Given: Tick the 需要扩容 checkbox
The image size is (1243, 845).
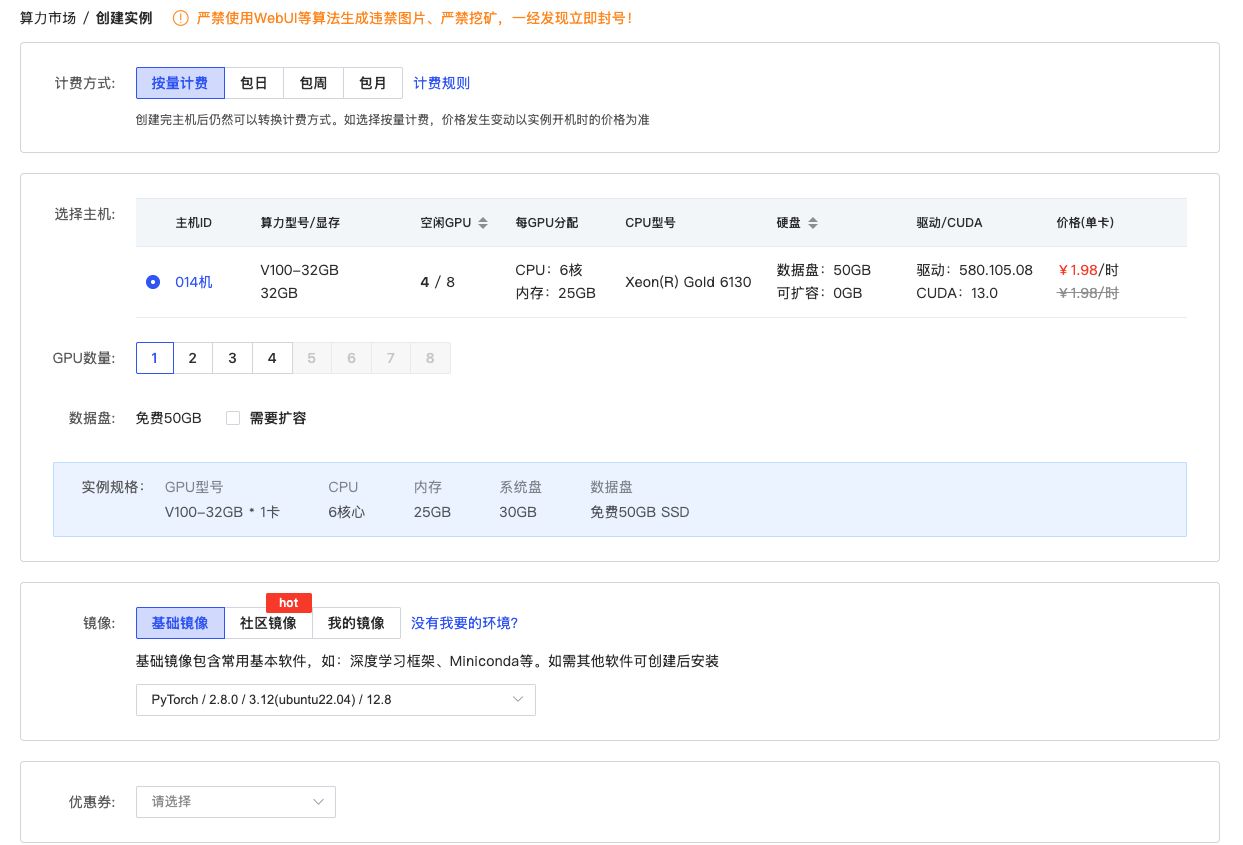Looking at the screenshot, I should tap(233, 418).
